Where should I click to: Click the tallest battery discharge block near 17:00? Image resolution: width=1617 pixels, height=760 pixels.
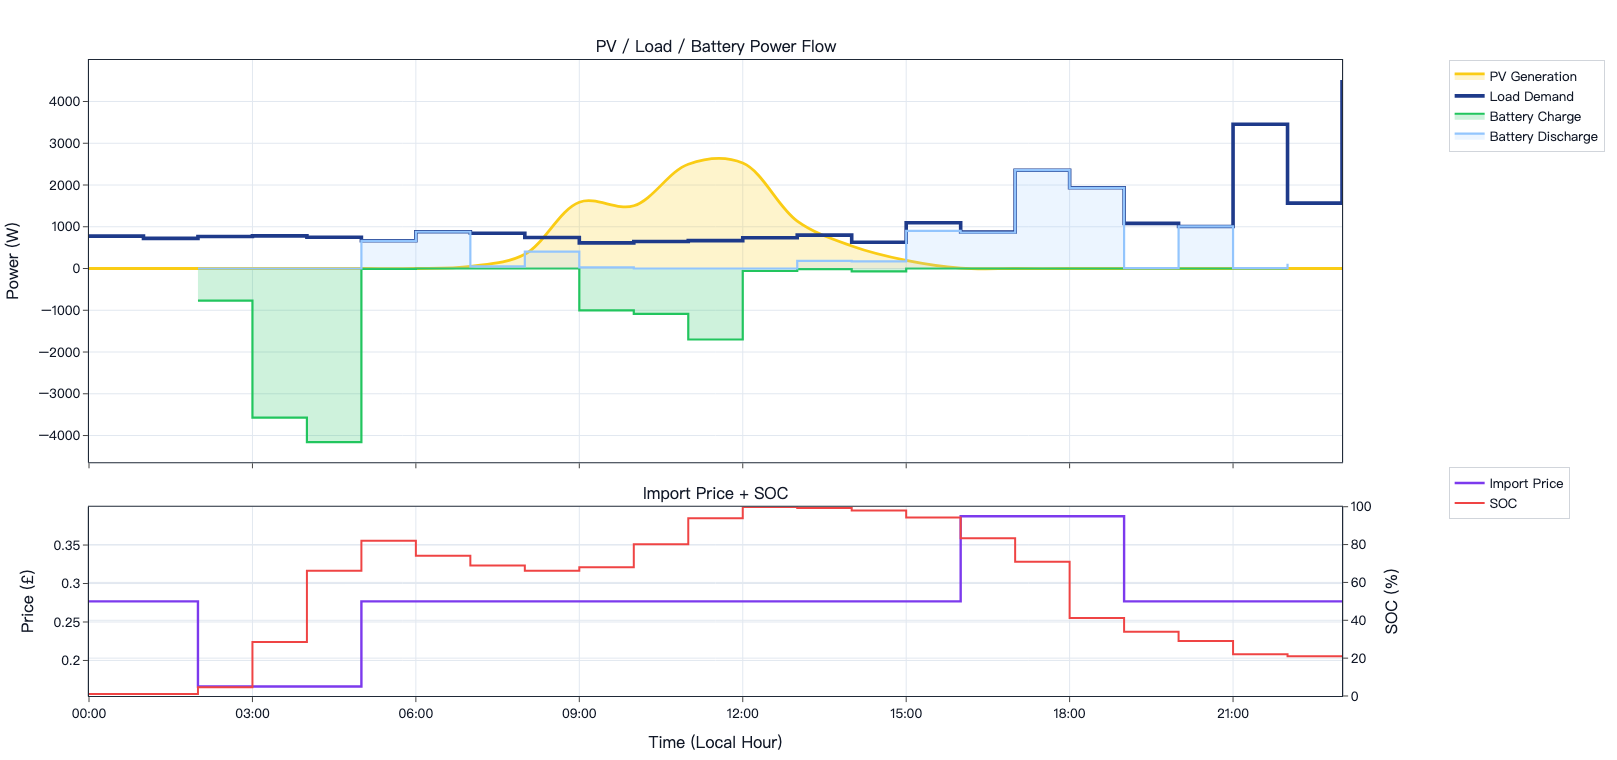pos(1042,219)
